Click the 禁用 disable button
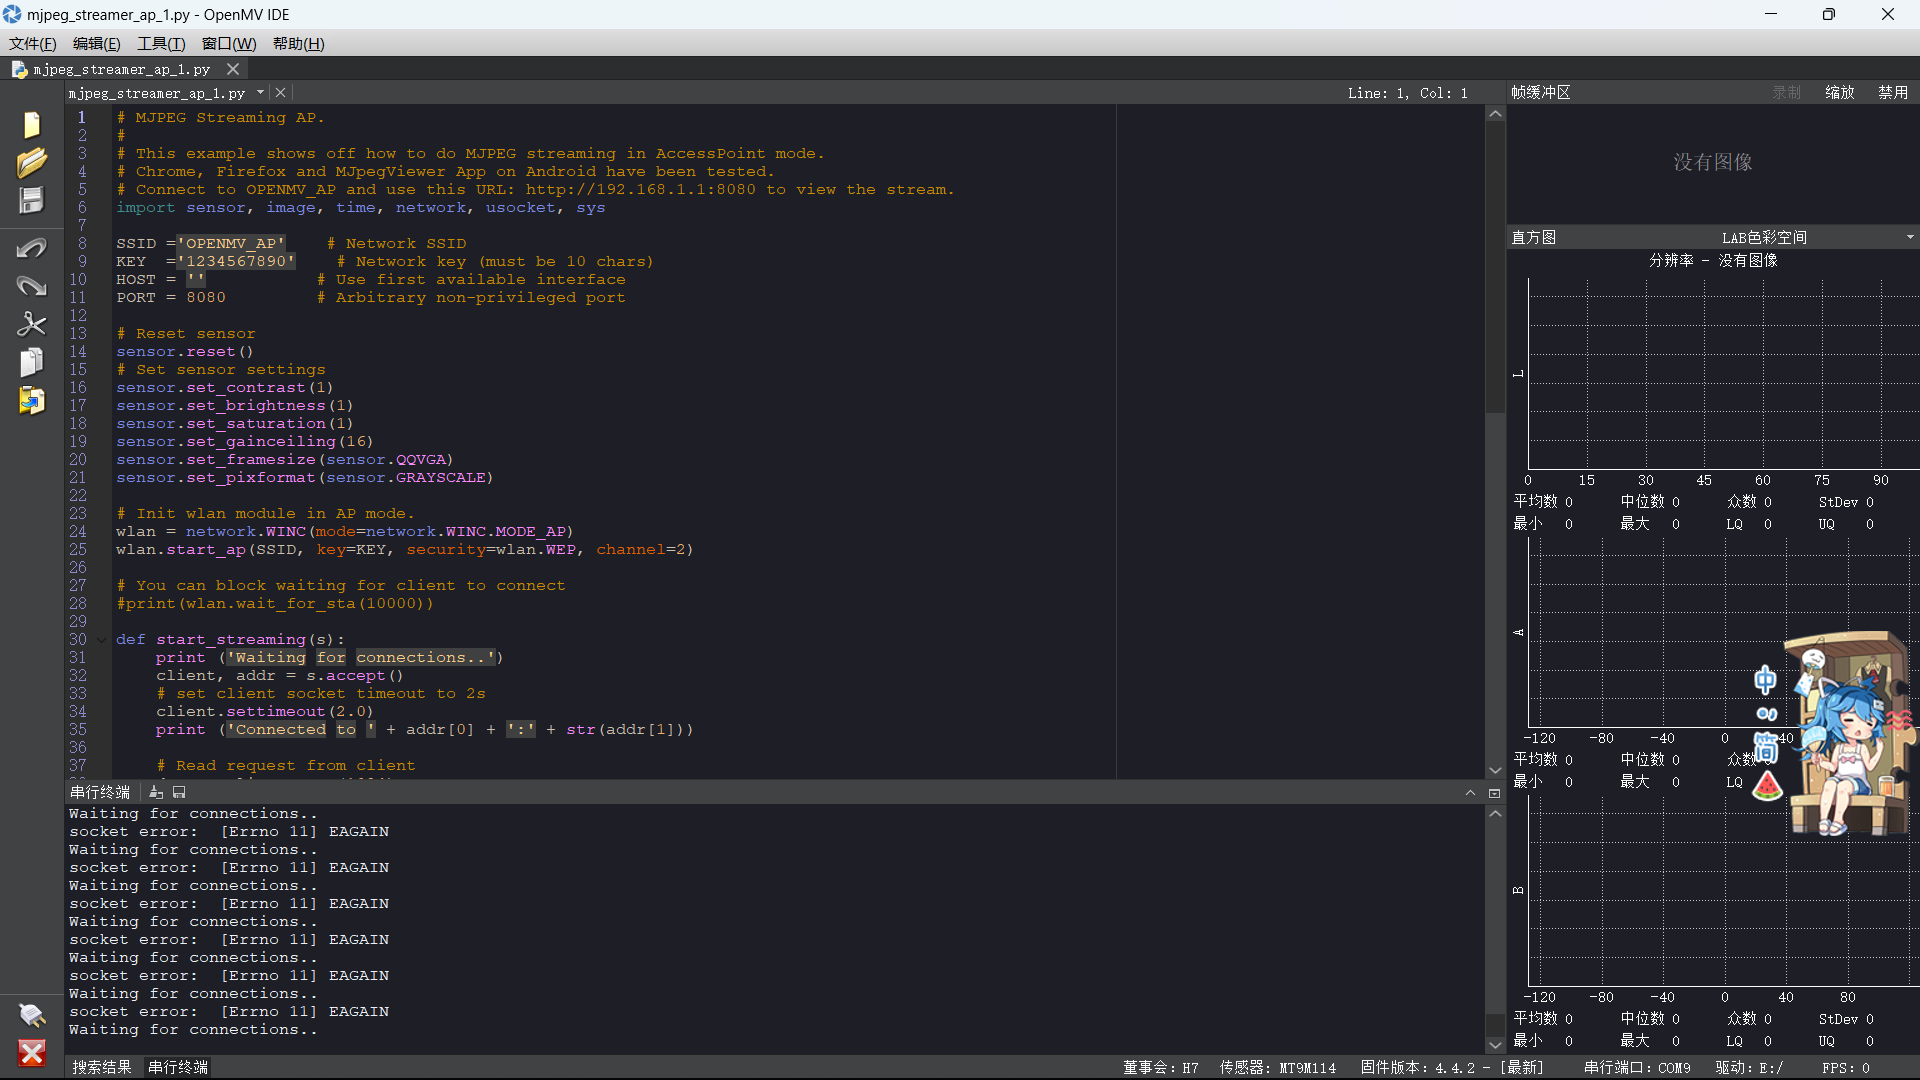Image resolution: width=1920 pixels, height=1080 pixels. pyautogui.click(x=1892, y=92)
